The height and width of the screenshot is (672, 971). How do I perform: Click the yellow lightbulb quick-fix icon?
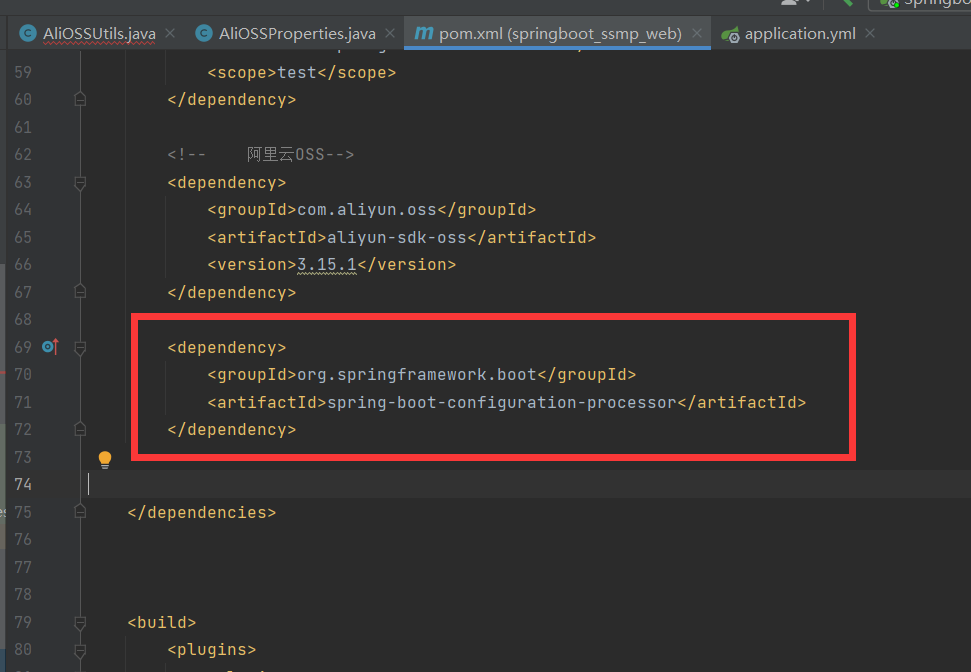click(105, 460)
